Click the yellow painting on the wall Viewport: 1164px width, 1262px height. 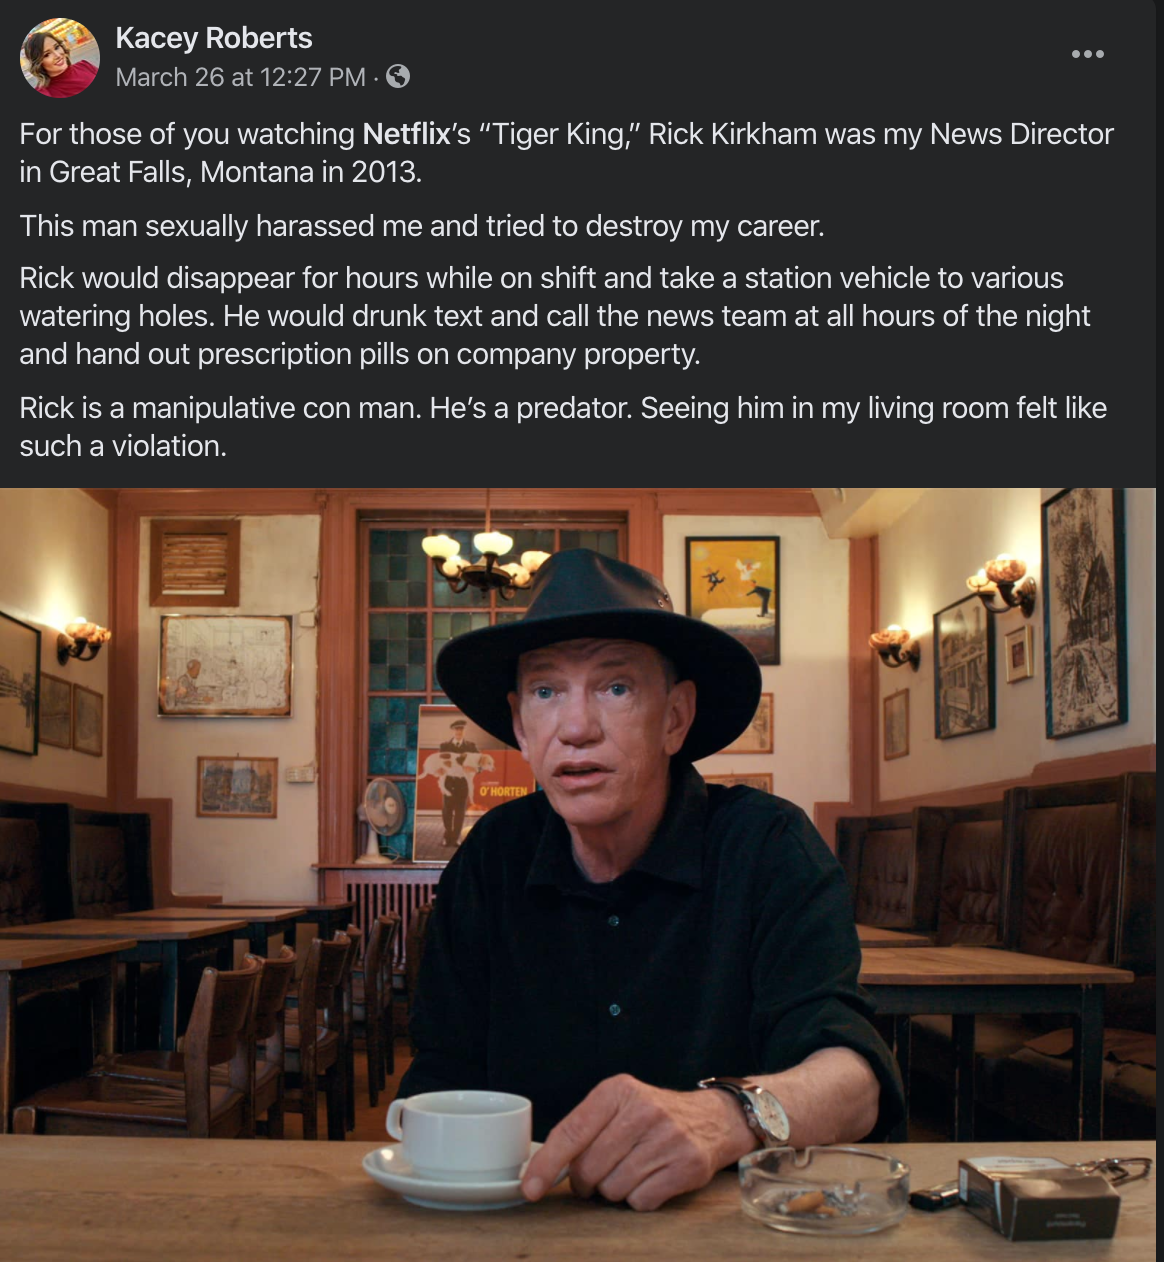click(733, 599)
